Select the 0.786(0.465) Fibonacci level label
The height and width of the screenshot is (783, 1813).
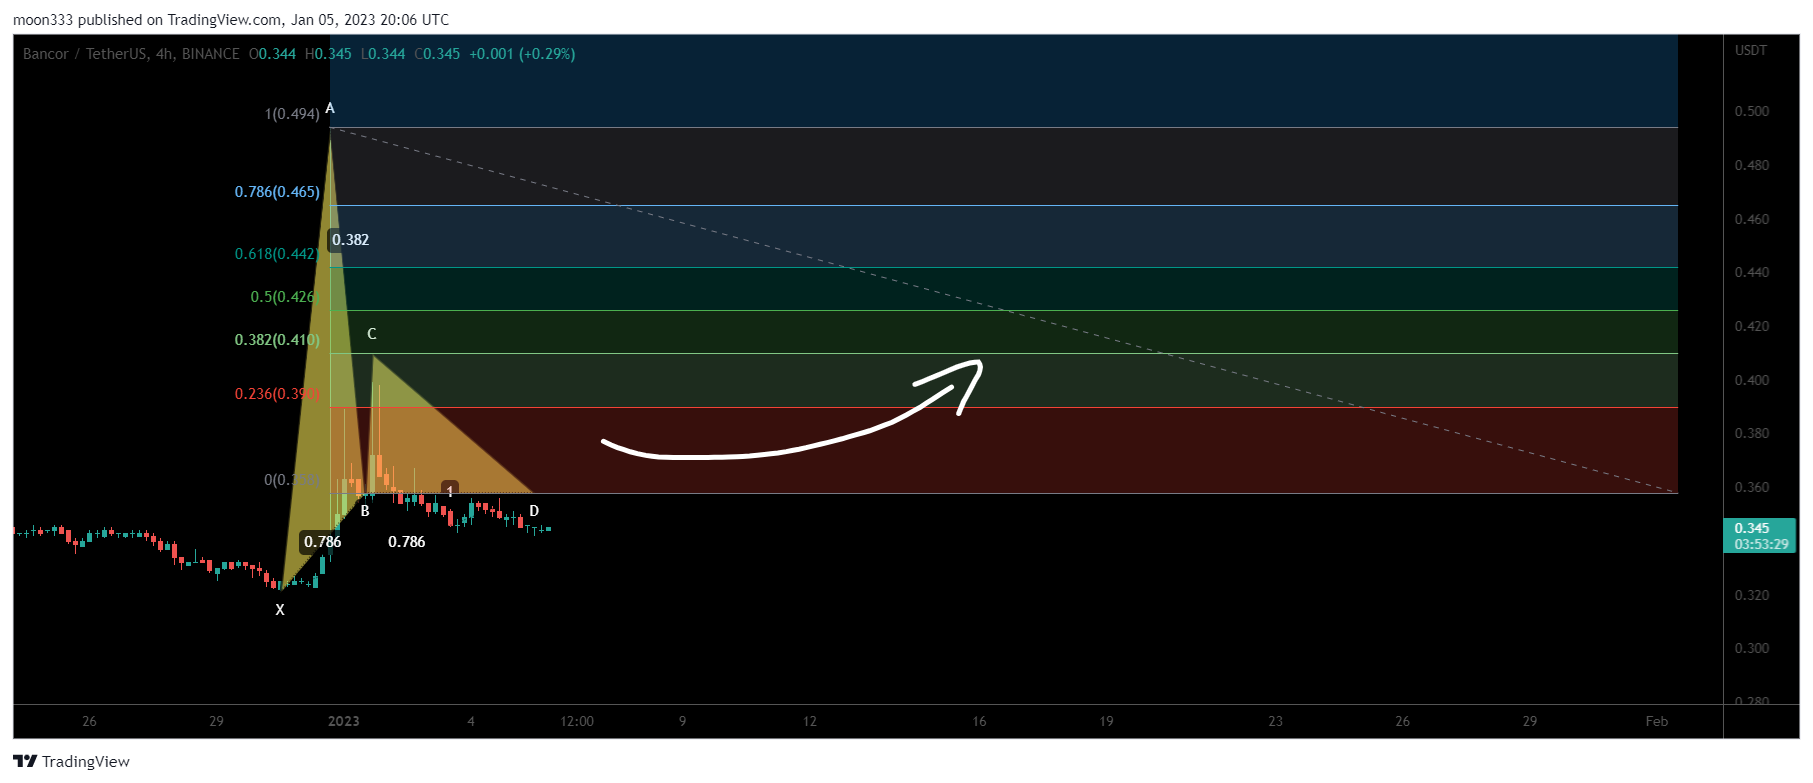click(277, 192)
